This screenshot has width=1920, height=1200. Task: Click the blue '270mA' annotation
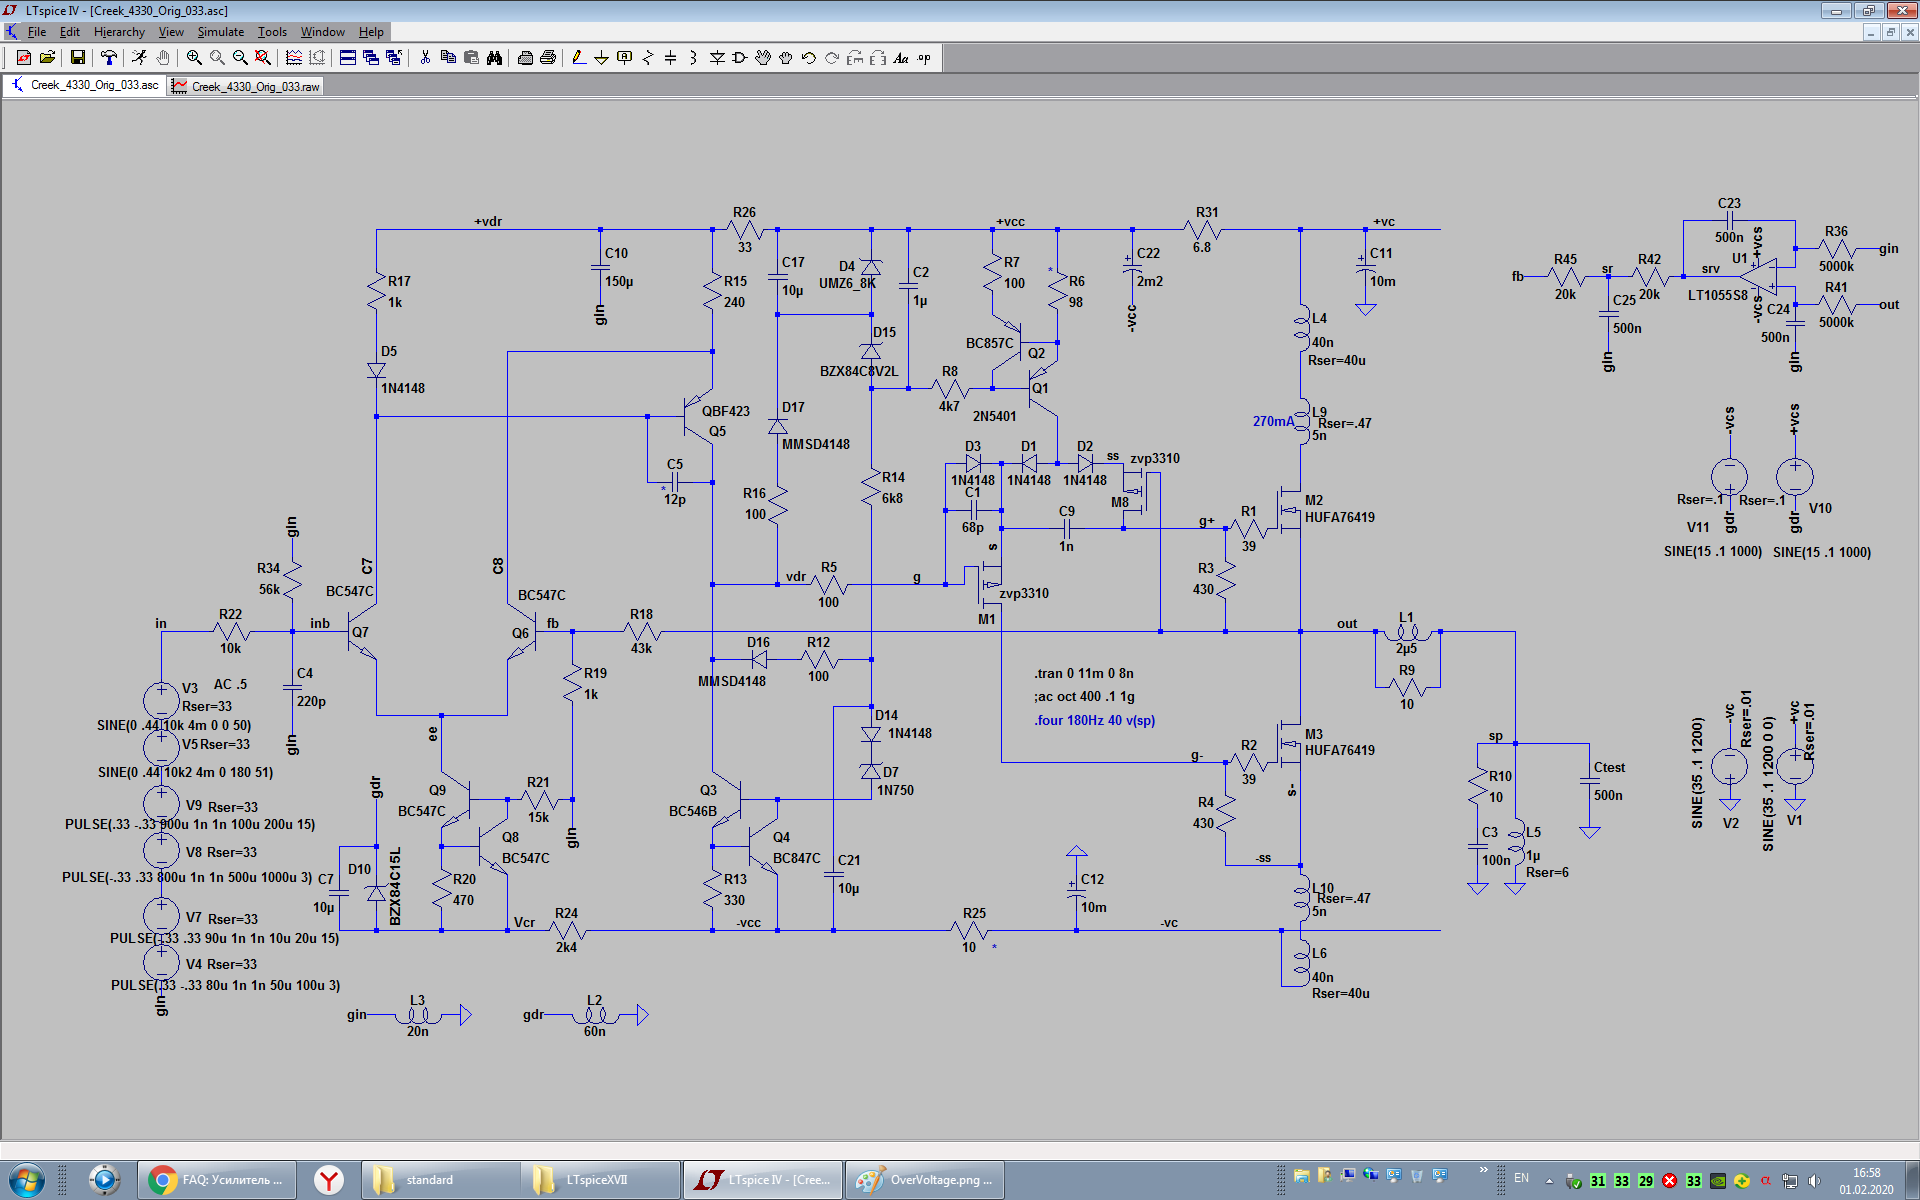click(1273, 421)
